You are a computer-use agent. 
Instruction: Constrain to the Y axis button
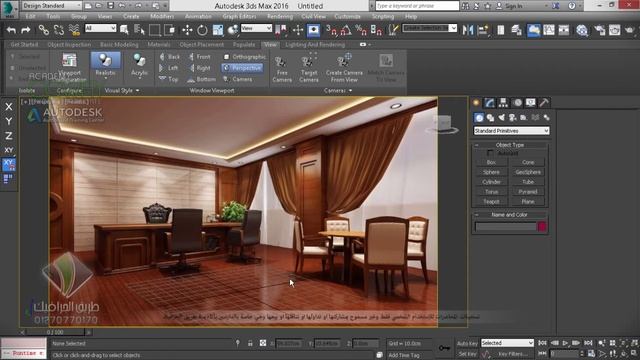[9, 121]
